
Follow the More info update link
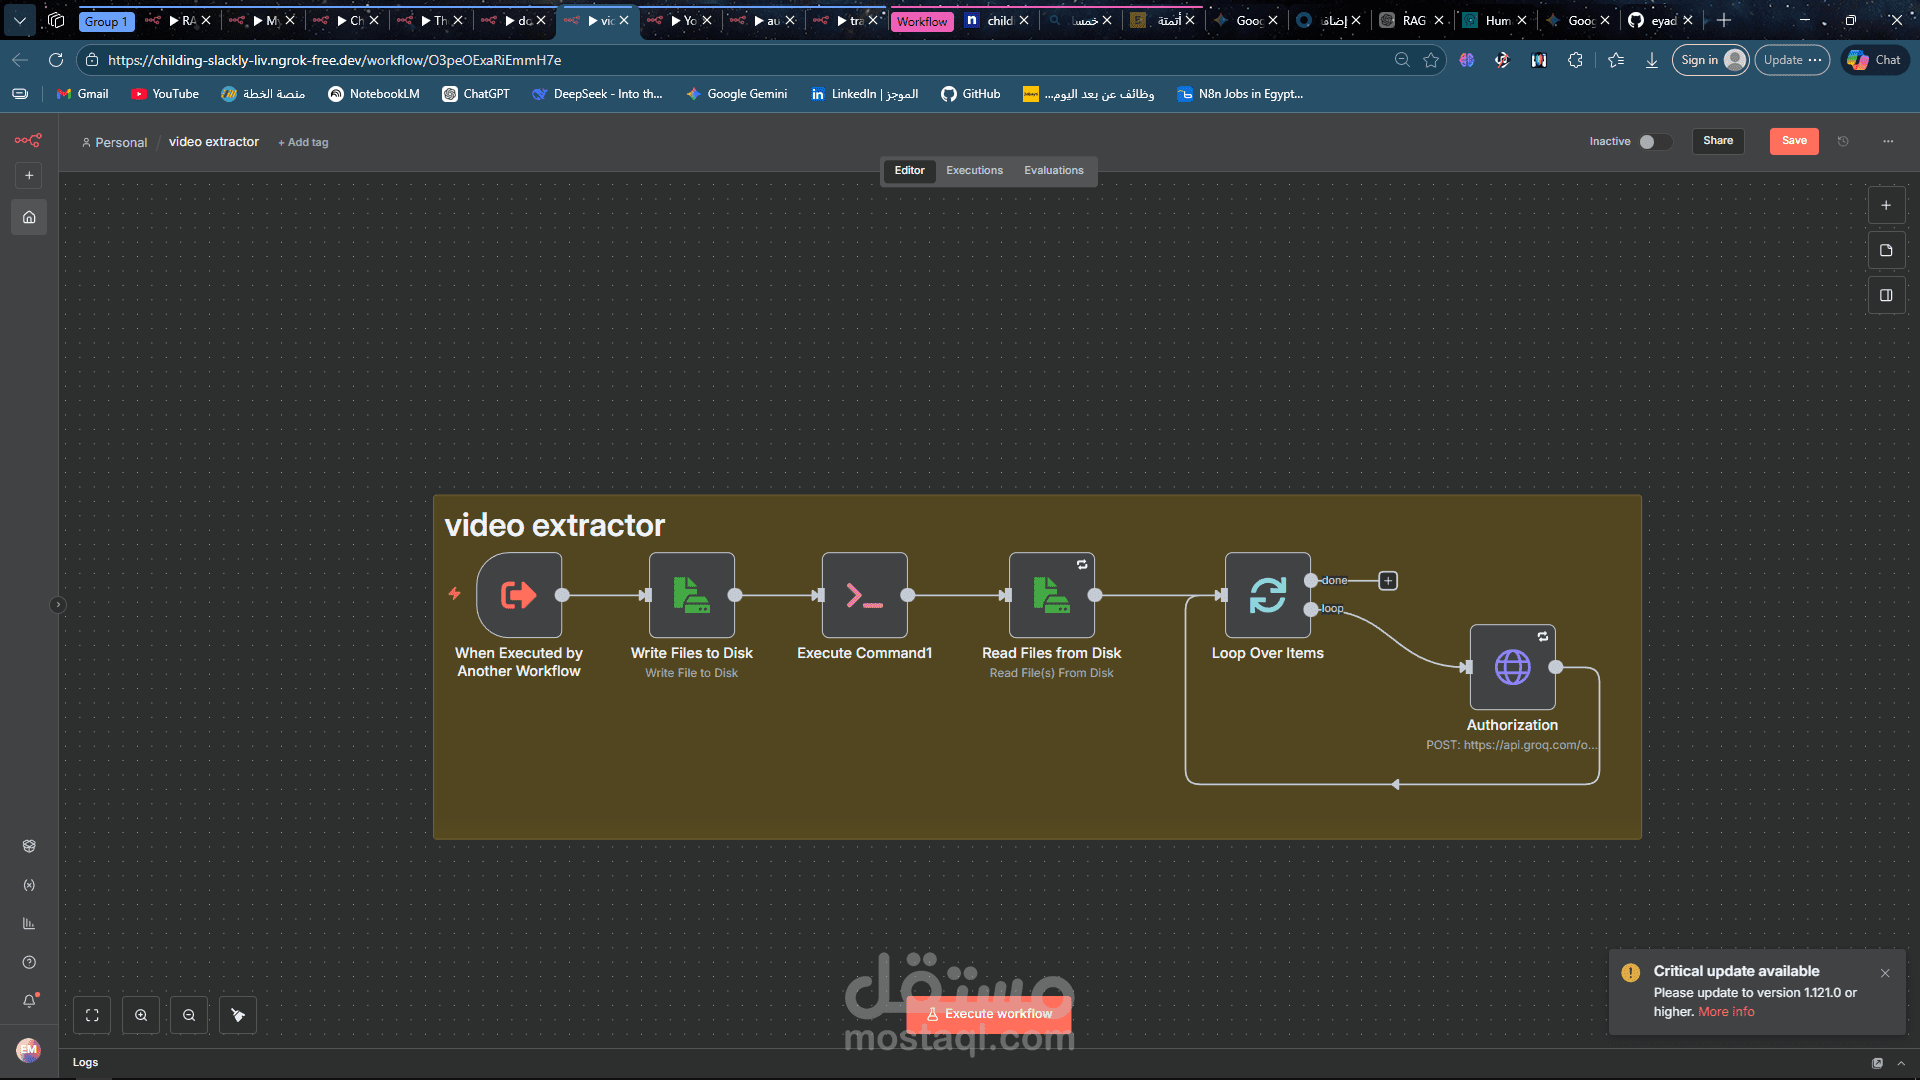coord(1726,1011)
